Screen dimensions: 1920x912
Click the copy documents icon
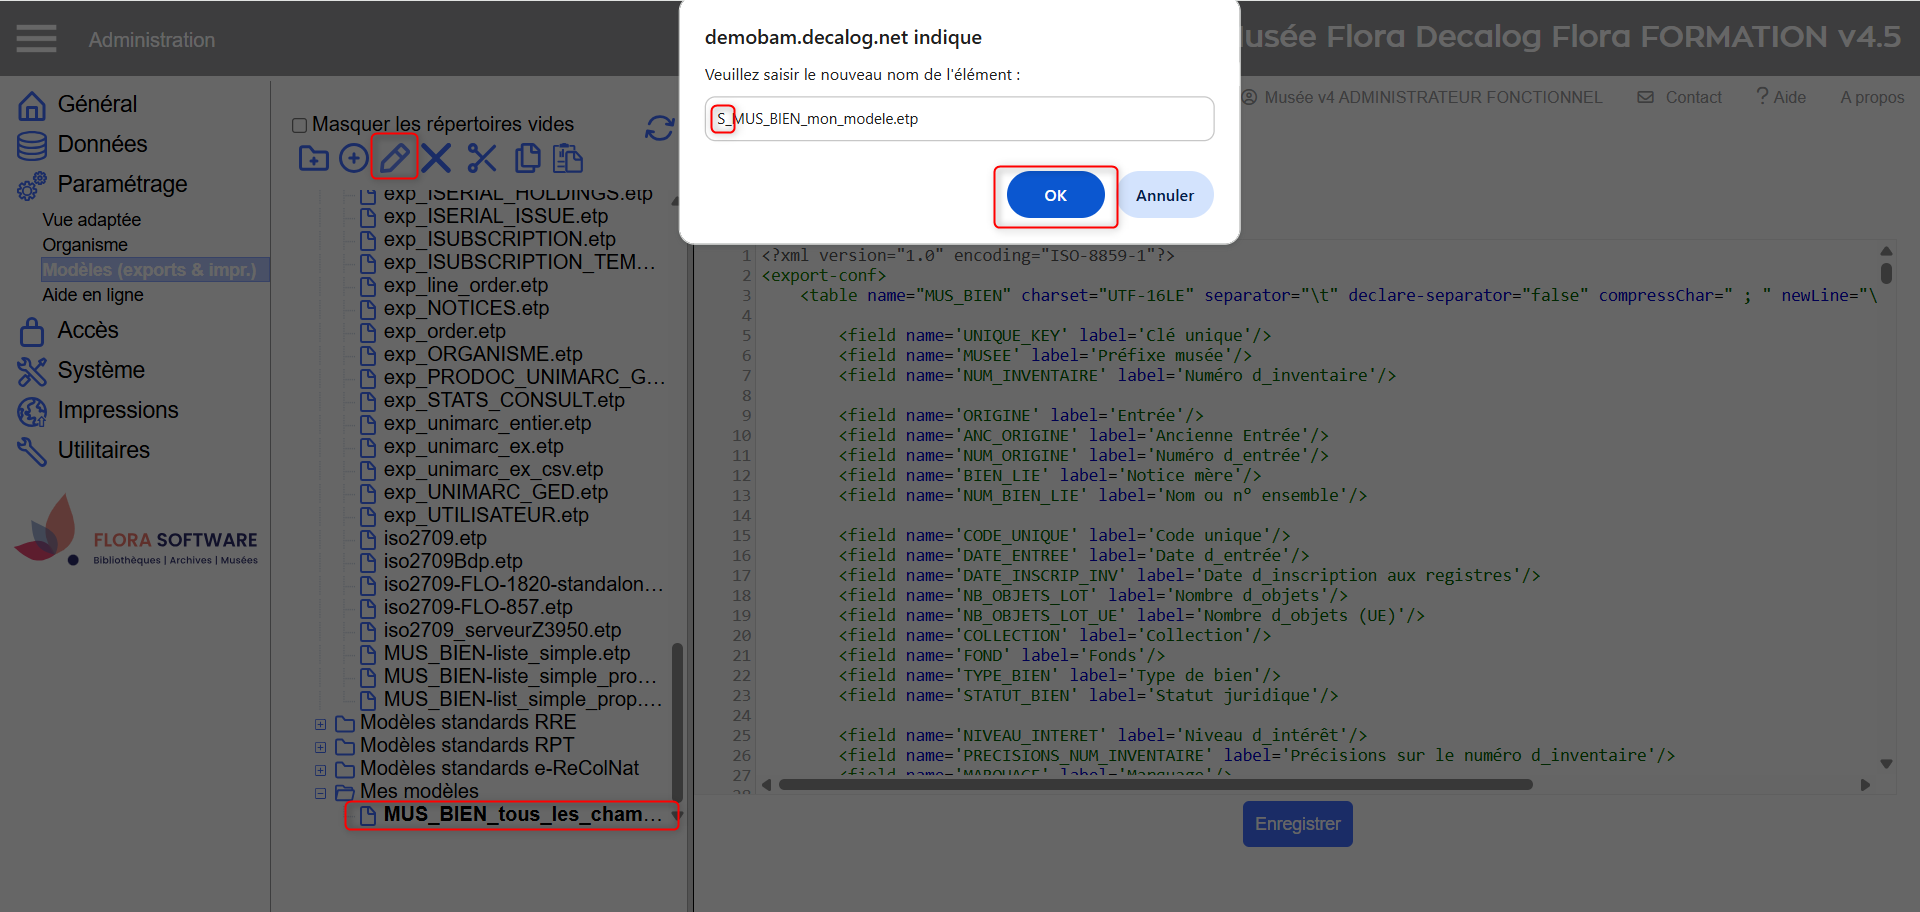tap(527, 158)
